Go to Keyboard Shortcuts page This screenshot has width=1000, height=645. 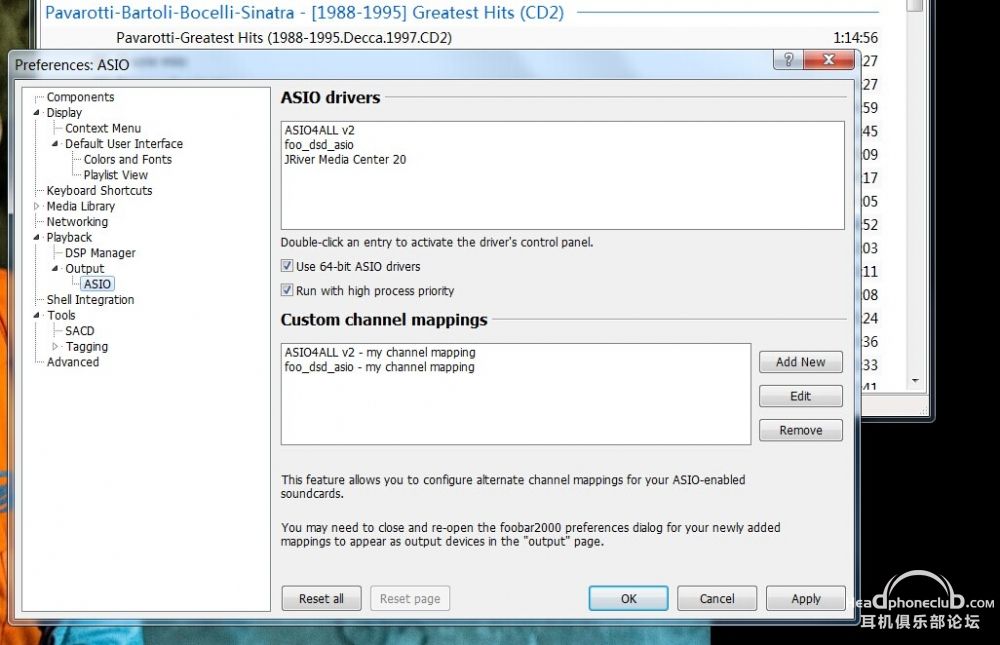[x=99, y=191]
